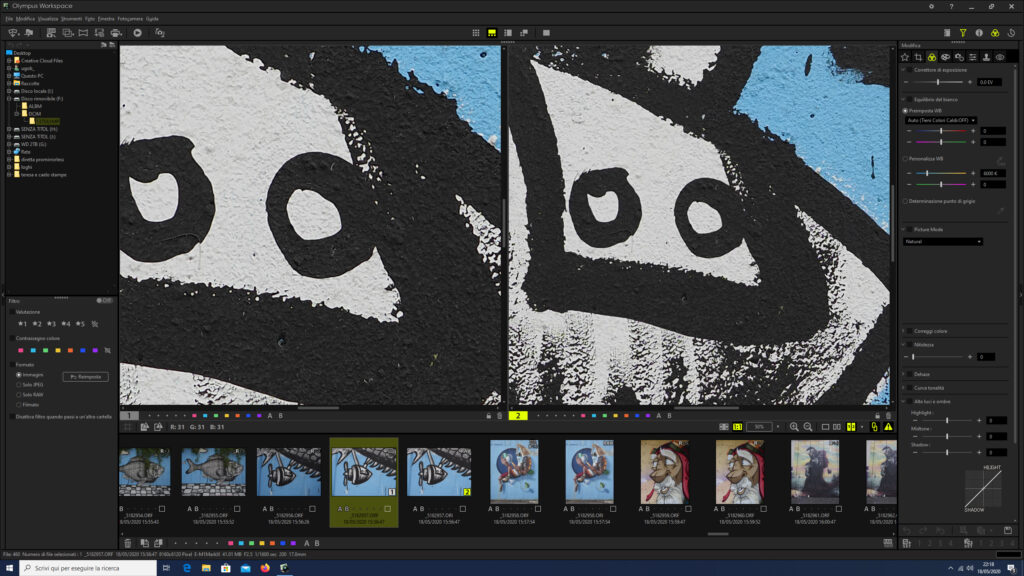Select the crop tool in the Modifica panel
Image resolution: width=1024 pixels, height=576 pixels.
point(918,57)
